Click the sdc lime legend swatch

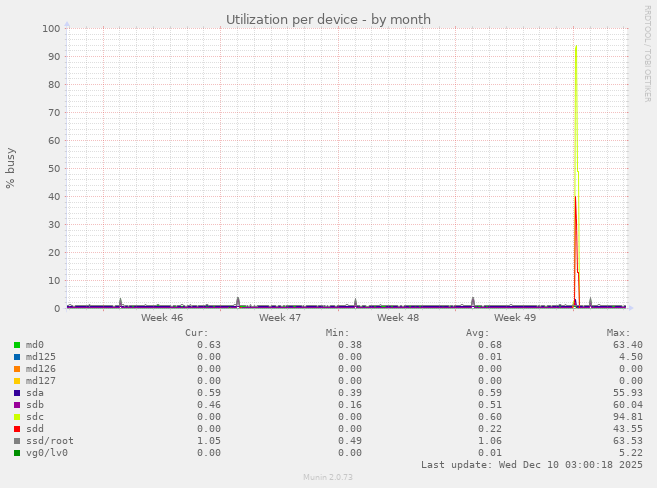17,417
